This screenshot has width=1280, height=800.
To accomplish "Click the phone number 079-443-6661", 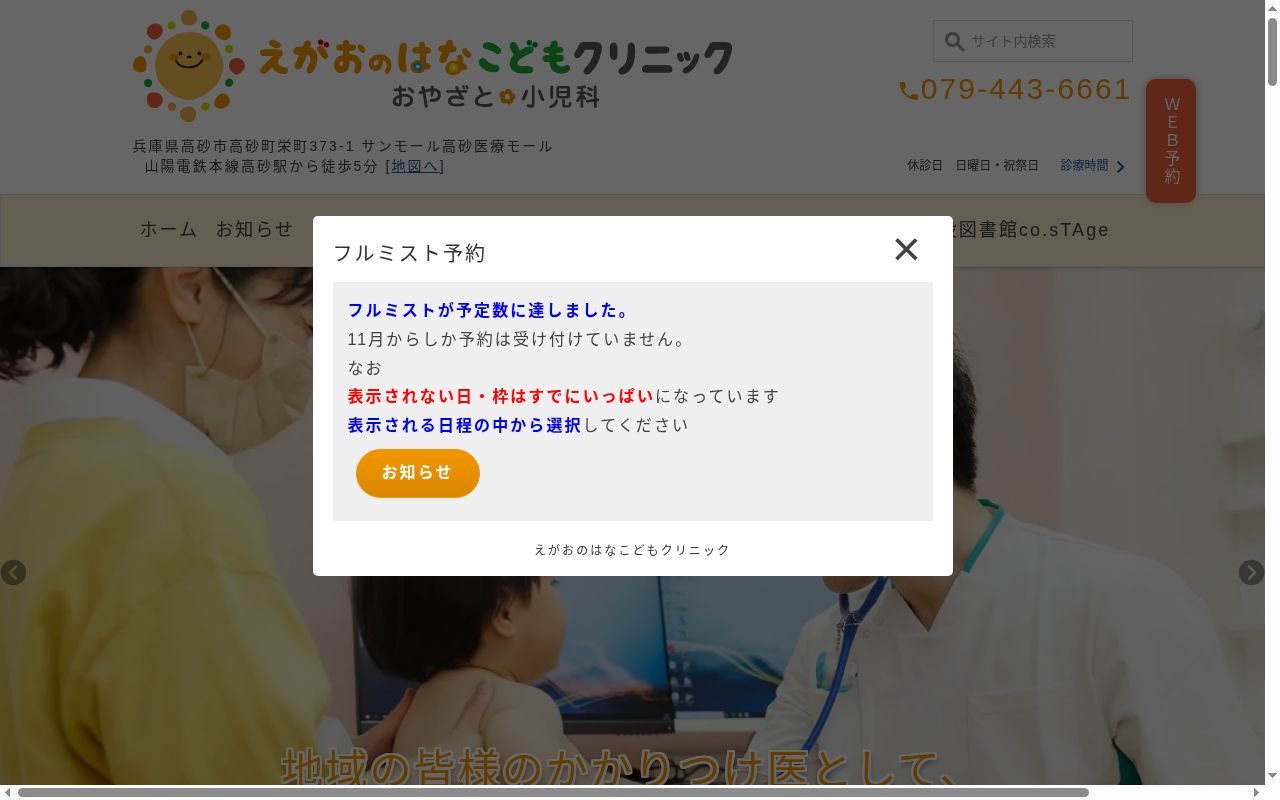I will tap(1025, 90).
